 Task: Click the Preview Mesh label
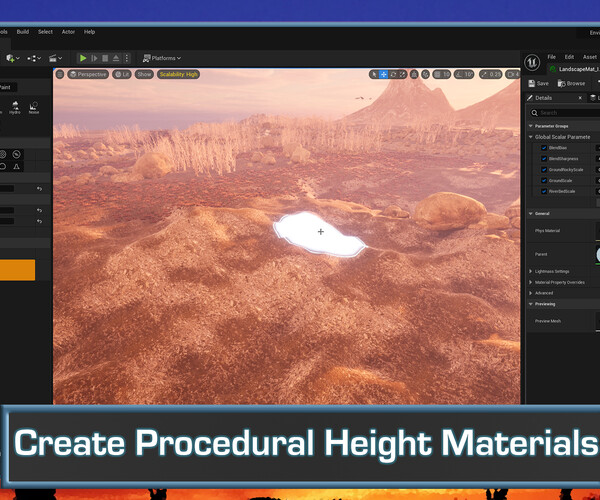point(548,321)
